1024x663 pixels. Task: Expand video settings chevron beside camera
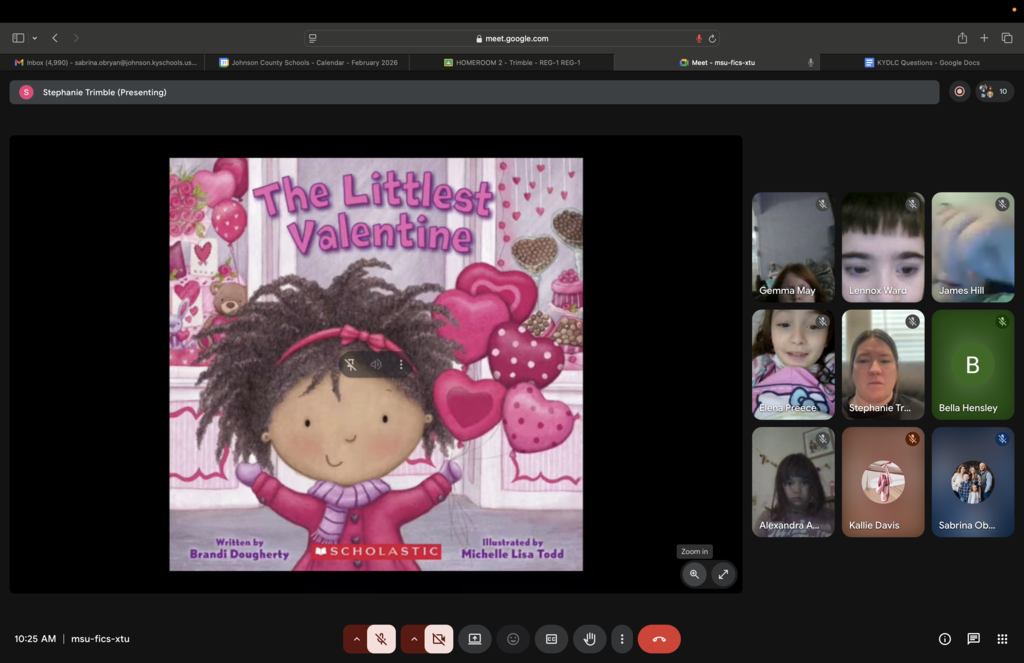414,639
